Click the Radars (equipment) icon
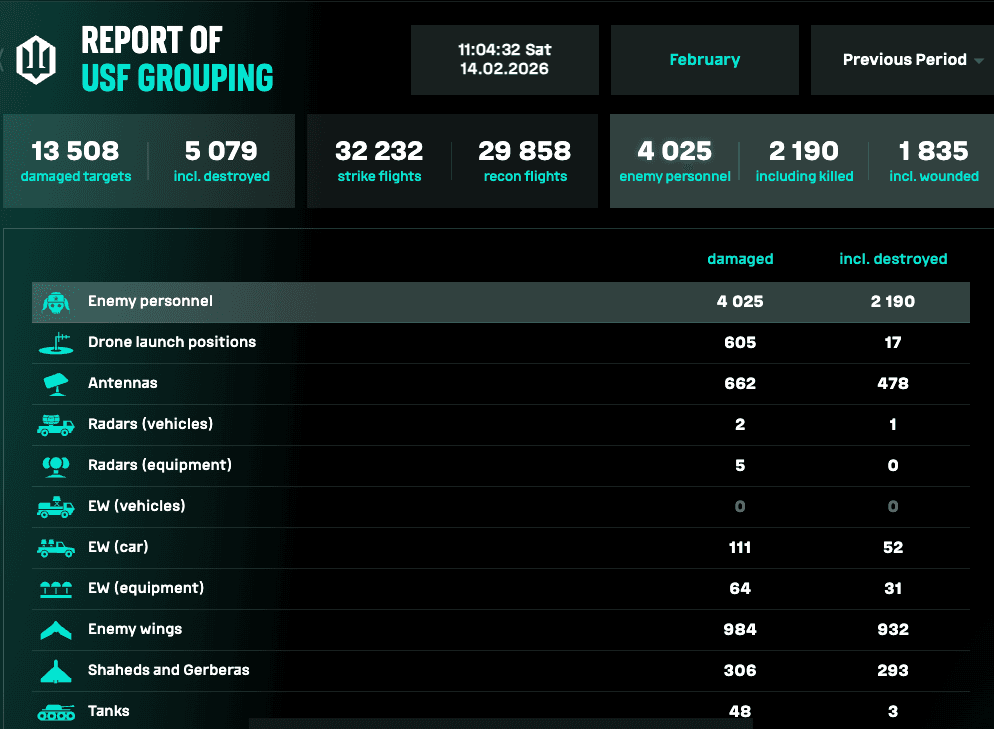The height and width of the screenshot is (729, 994). [x=56, y=466]
